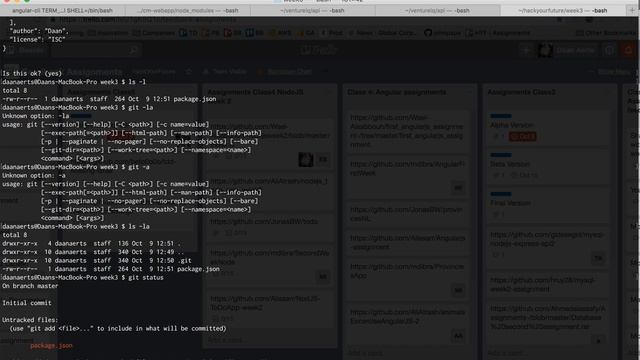Click the 'Is this ok? (yes)' prompt line
The height and width of the screenshot is (360, 640).
[x=32, y=73]
